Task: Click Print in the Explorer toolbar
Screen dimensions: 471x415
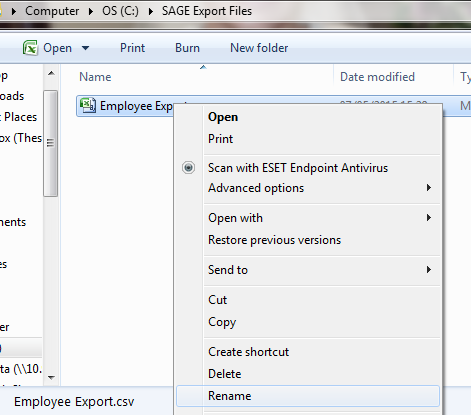Action: pos(132,48)
